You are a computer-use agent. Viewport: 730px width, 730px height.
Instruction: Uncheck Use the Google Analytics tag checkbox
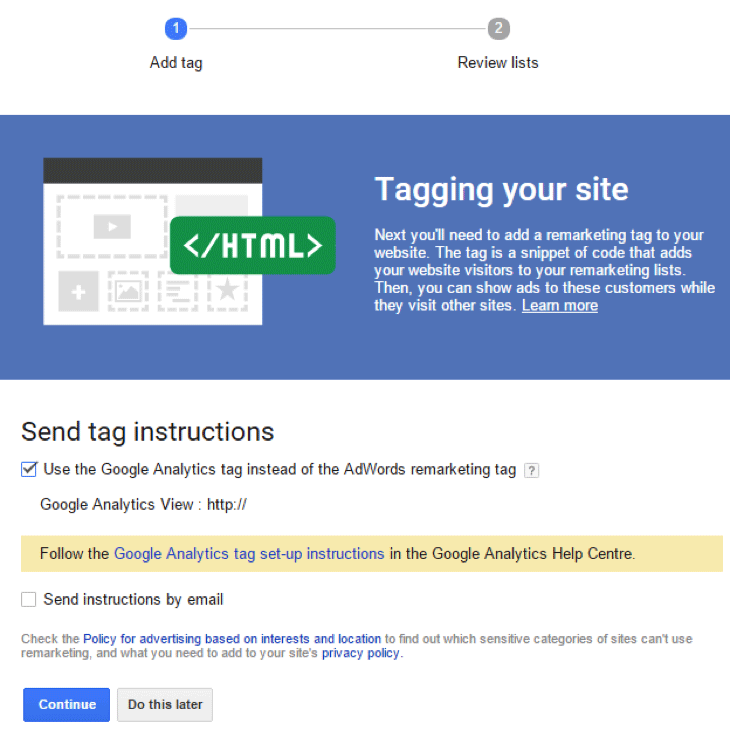coord(28,469)
